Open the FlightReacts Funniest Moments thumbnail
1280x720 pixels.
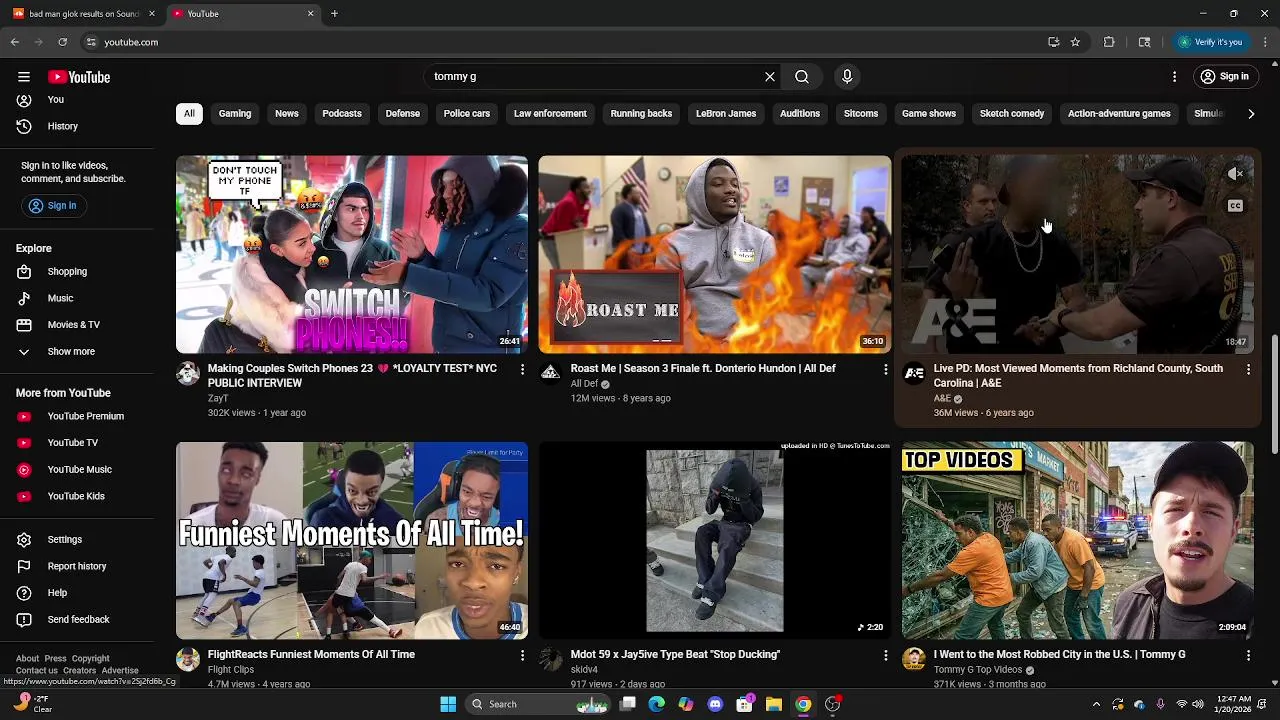(x=352, y=541)
